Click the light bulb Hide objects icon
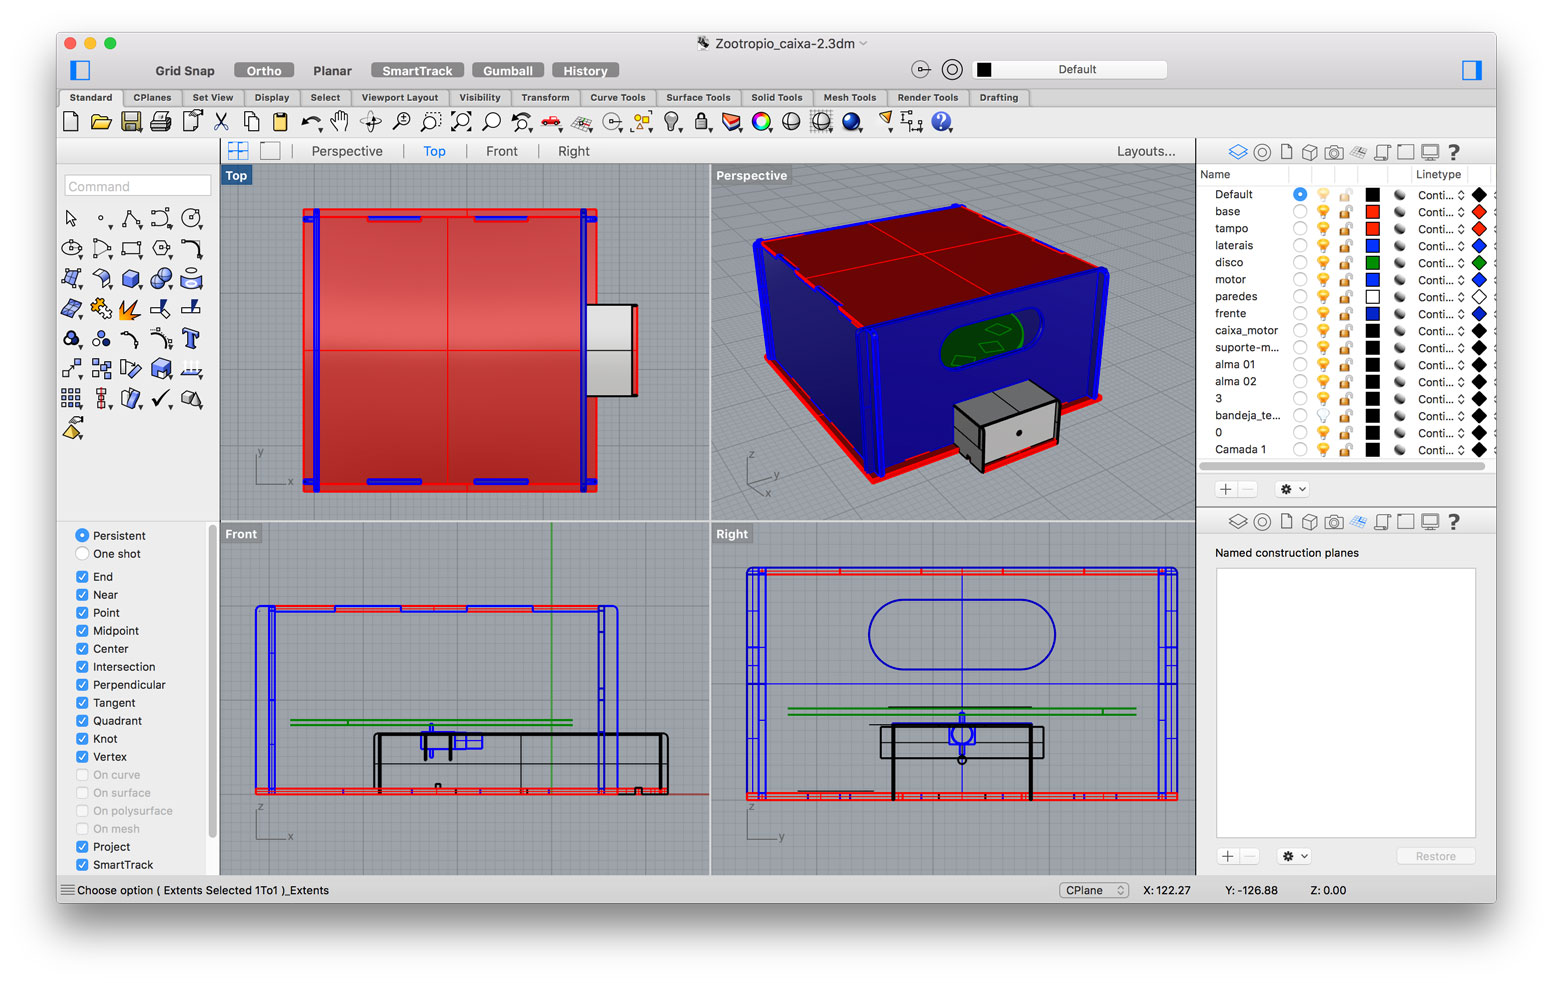This screenshot has width=1552, height=983. point(672,122)
